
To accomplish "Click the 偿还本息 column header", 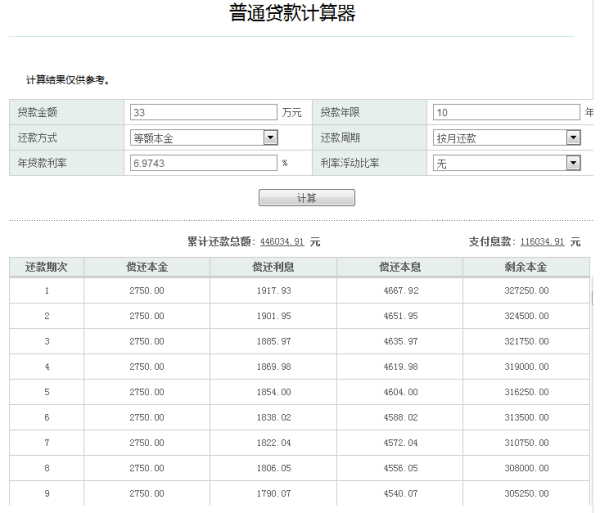I will 400,267.
